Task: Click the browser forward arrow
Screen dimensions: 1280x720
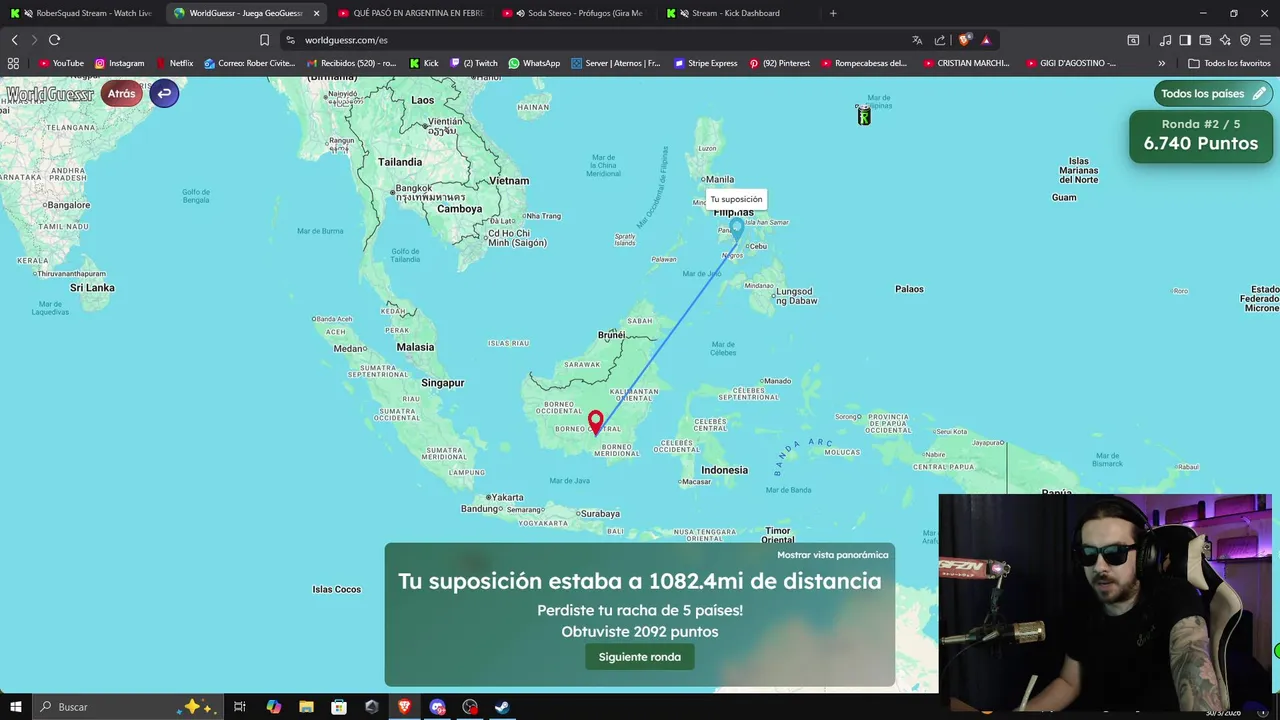Action: tap(34, 40)
